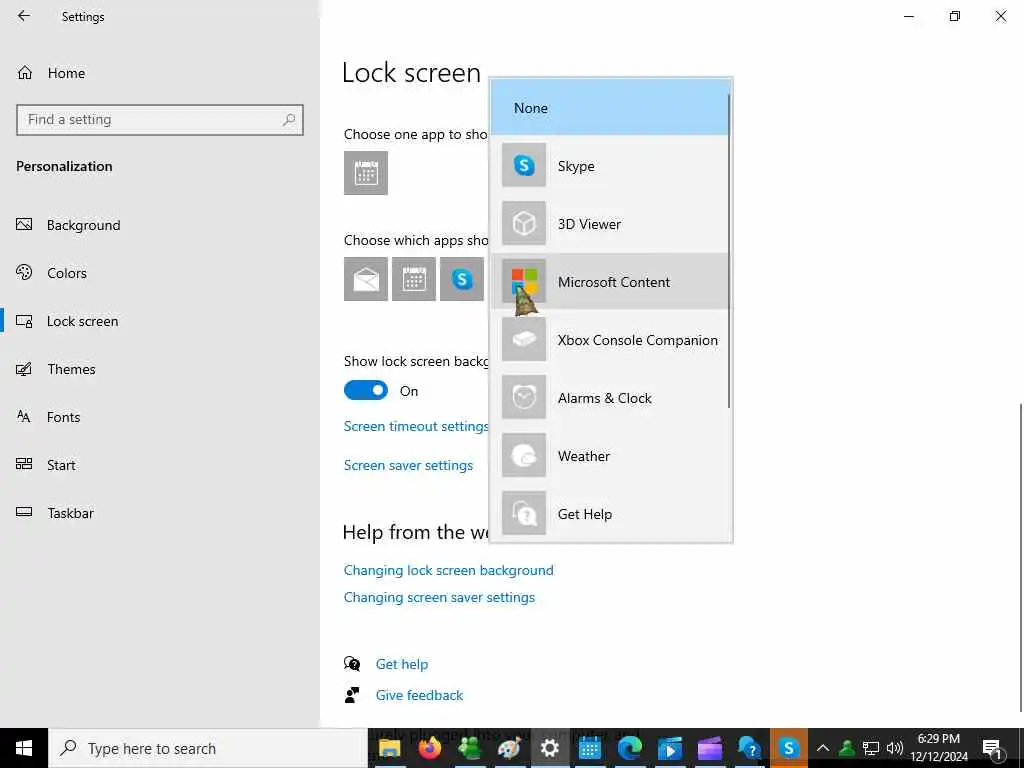Click the Get help chat icon
Screen dimensions: 1024x768
[352, 664]
